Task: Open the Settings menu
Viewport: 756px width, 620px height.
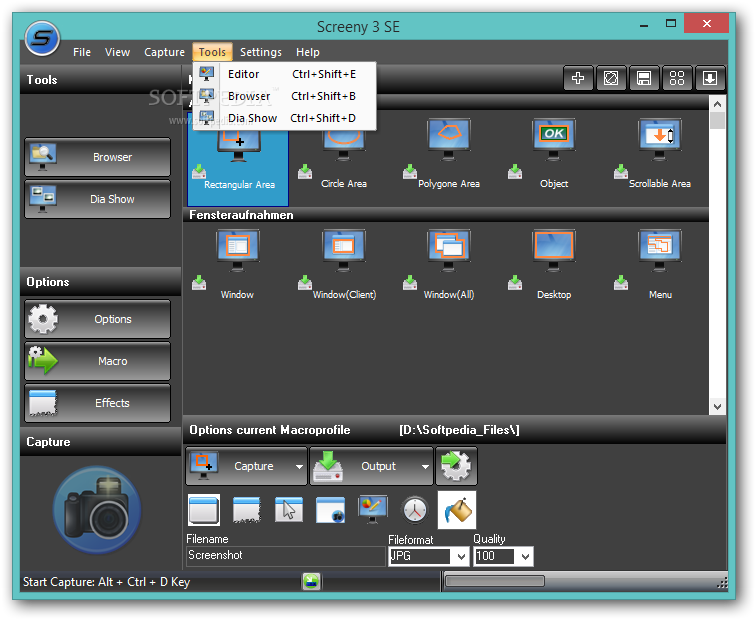Action: click(261, 52)
